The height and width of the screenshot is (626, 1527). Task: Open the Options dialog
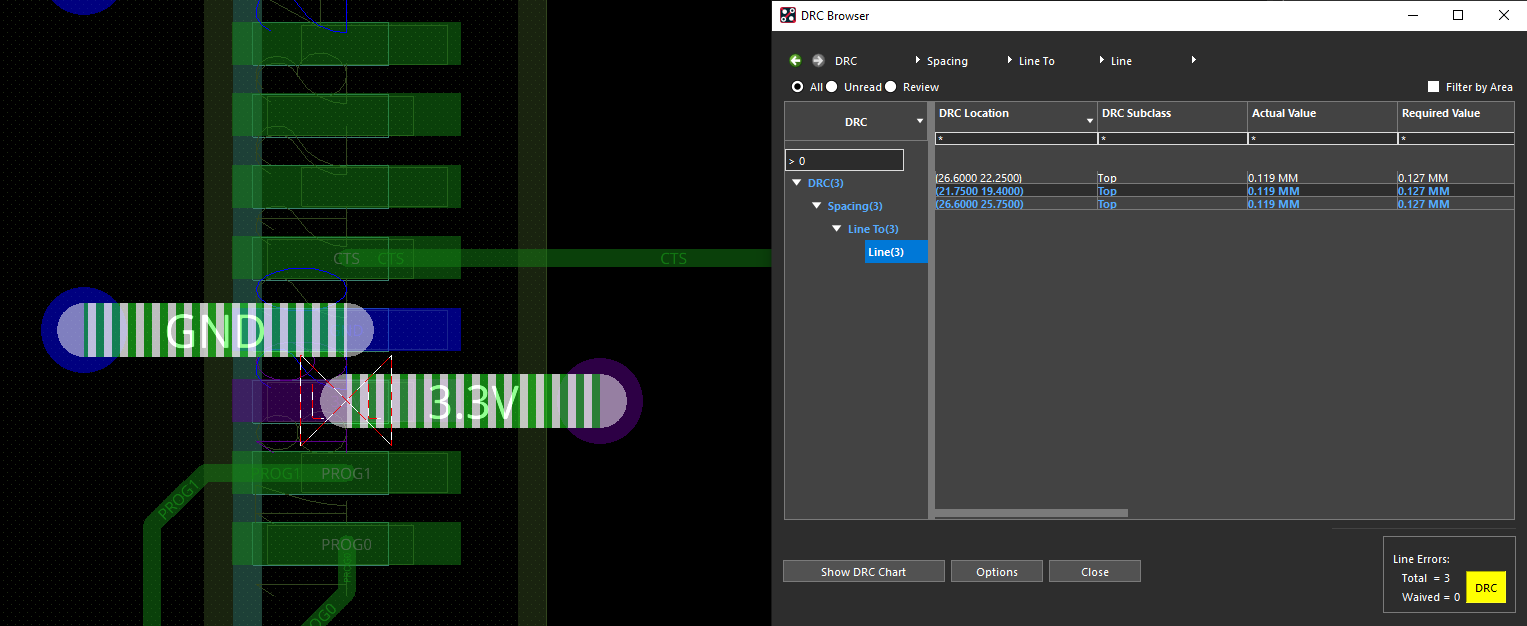coord(996,571)
